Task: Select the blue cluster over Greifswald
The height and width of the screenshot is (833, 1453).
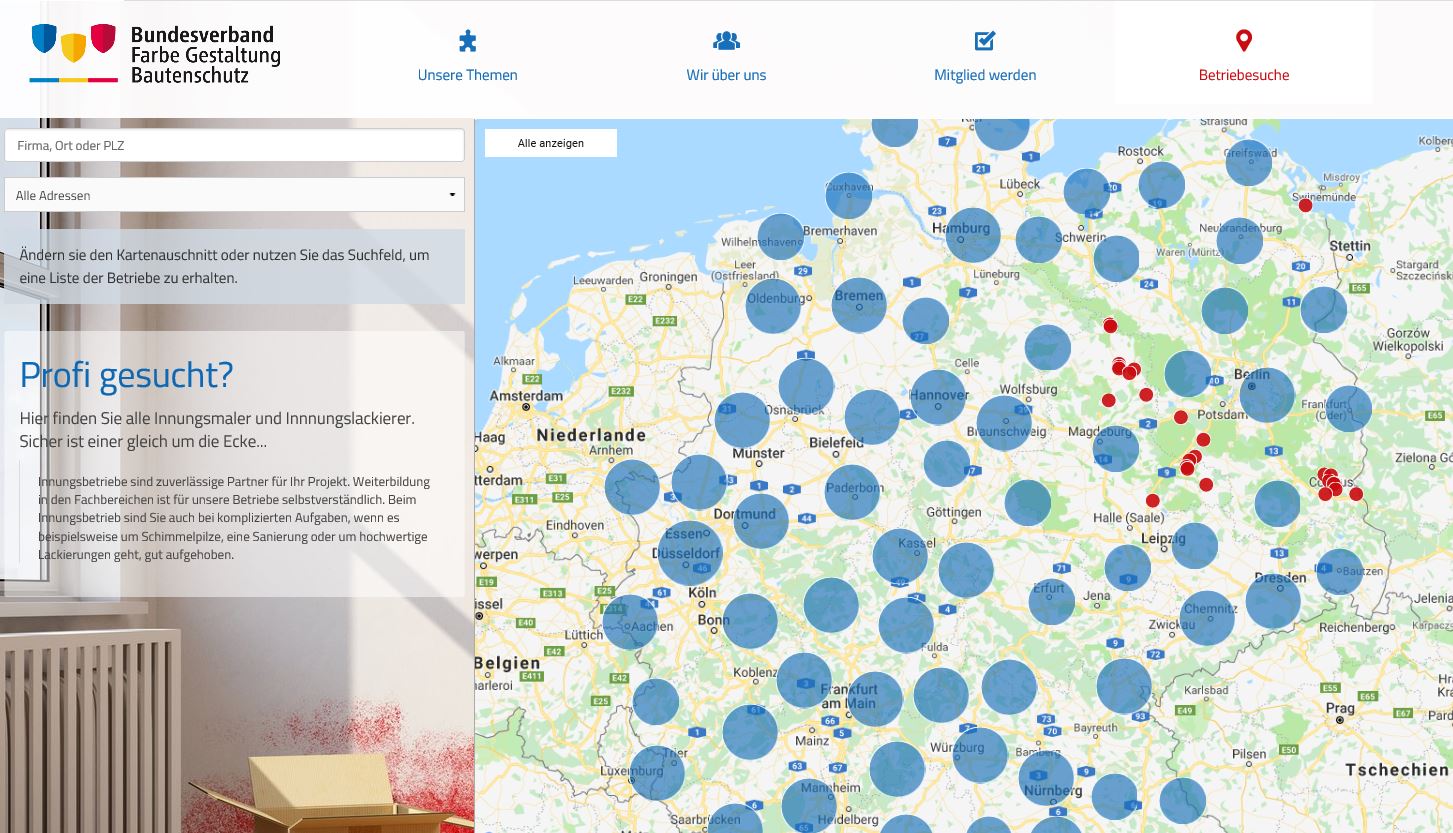Action: click(x=1249, y=162)
